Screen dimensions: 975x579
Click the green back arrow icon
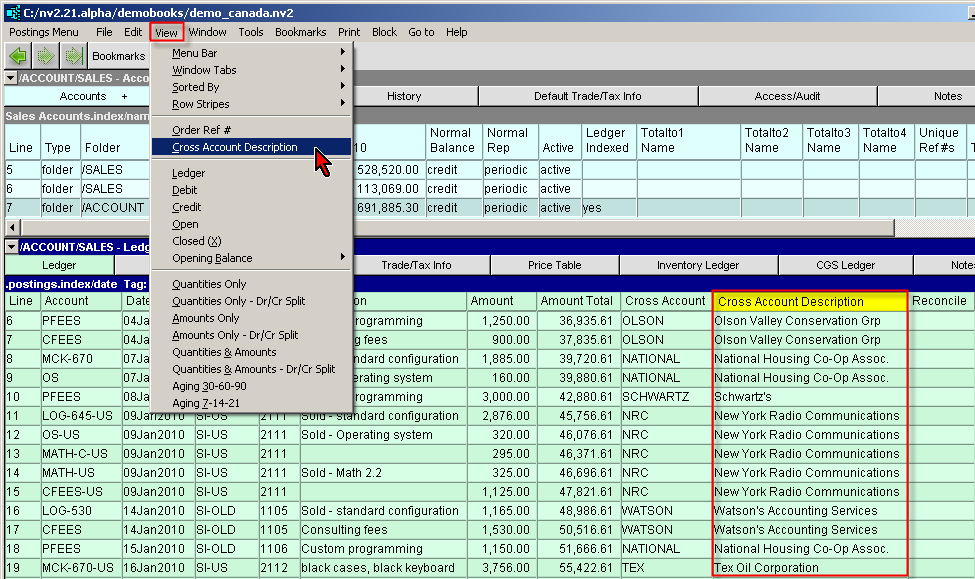point(17,57)
